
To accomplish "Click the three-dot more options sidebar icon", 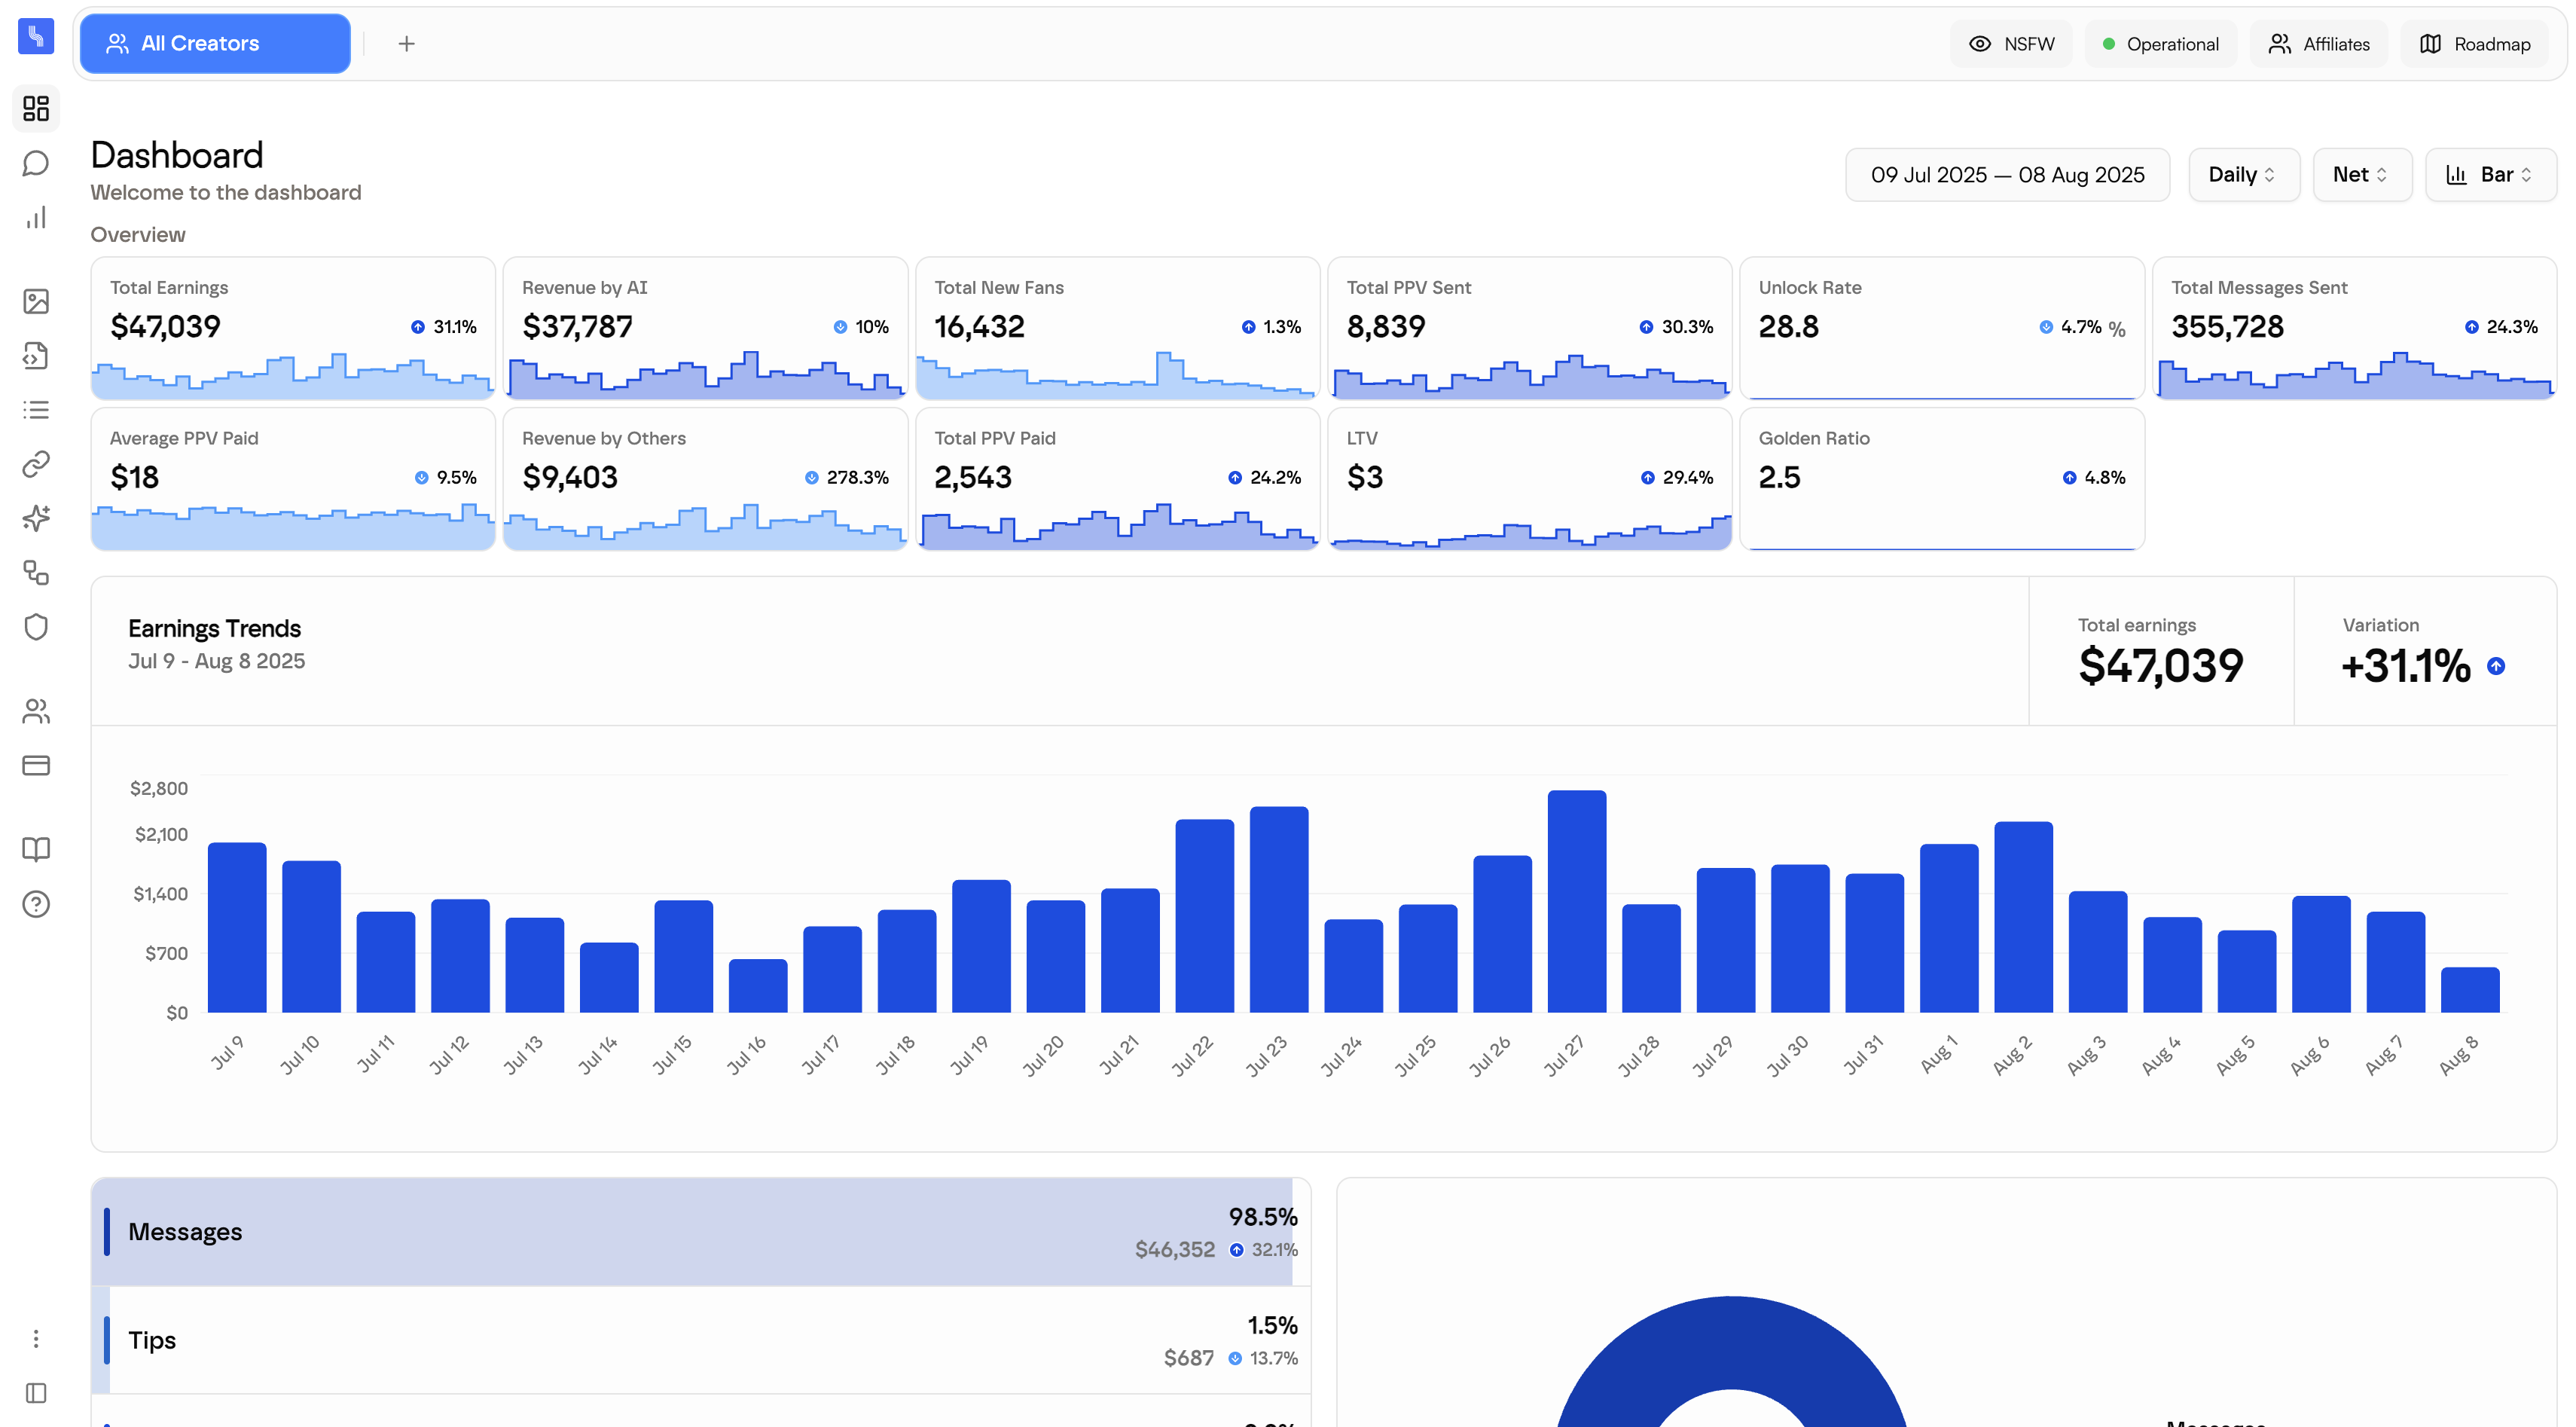I will pyautogui.click(x=36, y=1338).
